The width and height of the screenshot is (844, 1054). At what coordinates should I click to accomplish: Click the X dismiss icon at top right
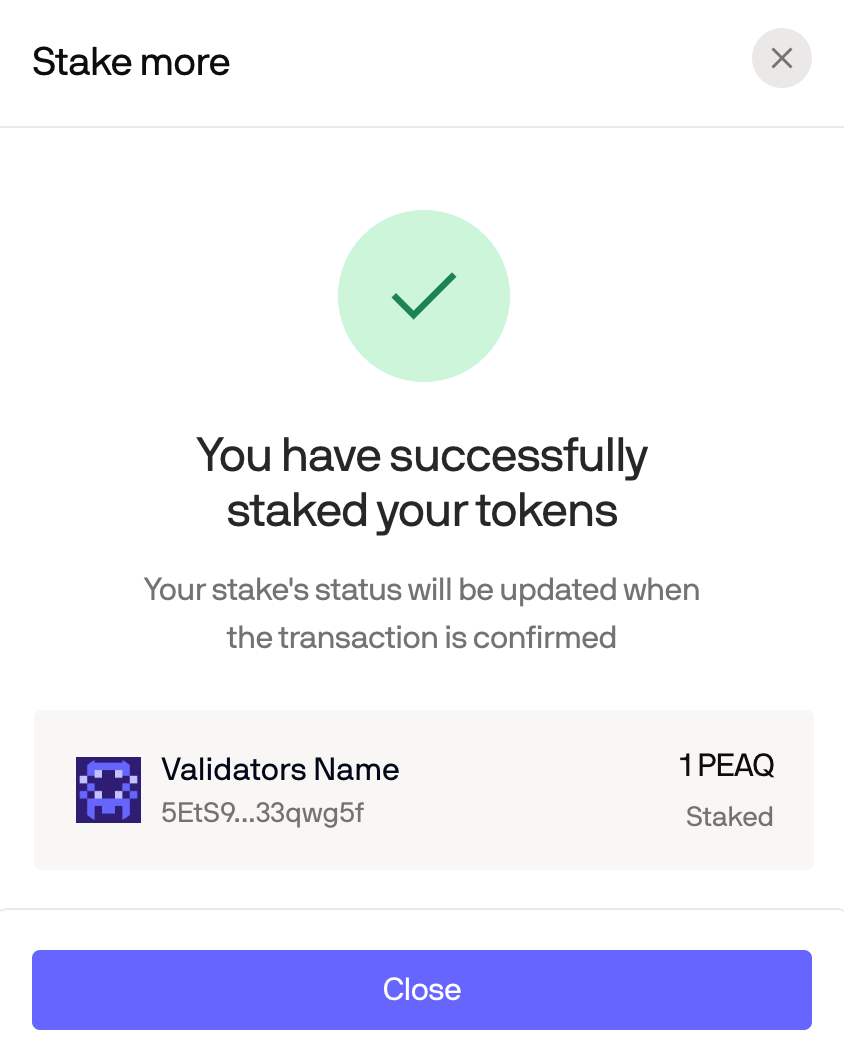tap(782, 58)
